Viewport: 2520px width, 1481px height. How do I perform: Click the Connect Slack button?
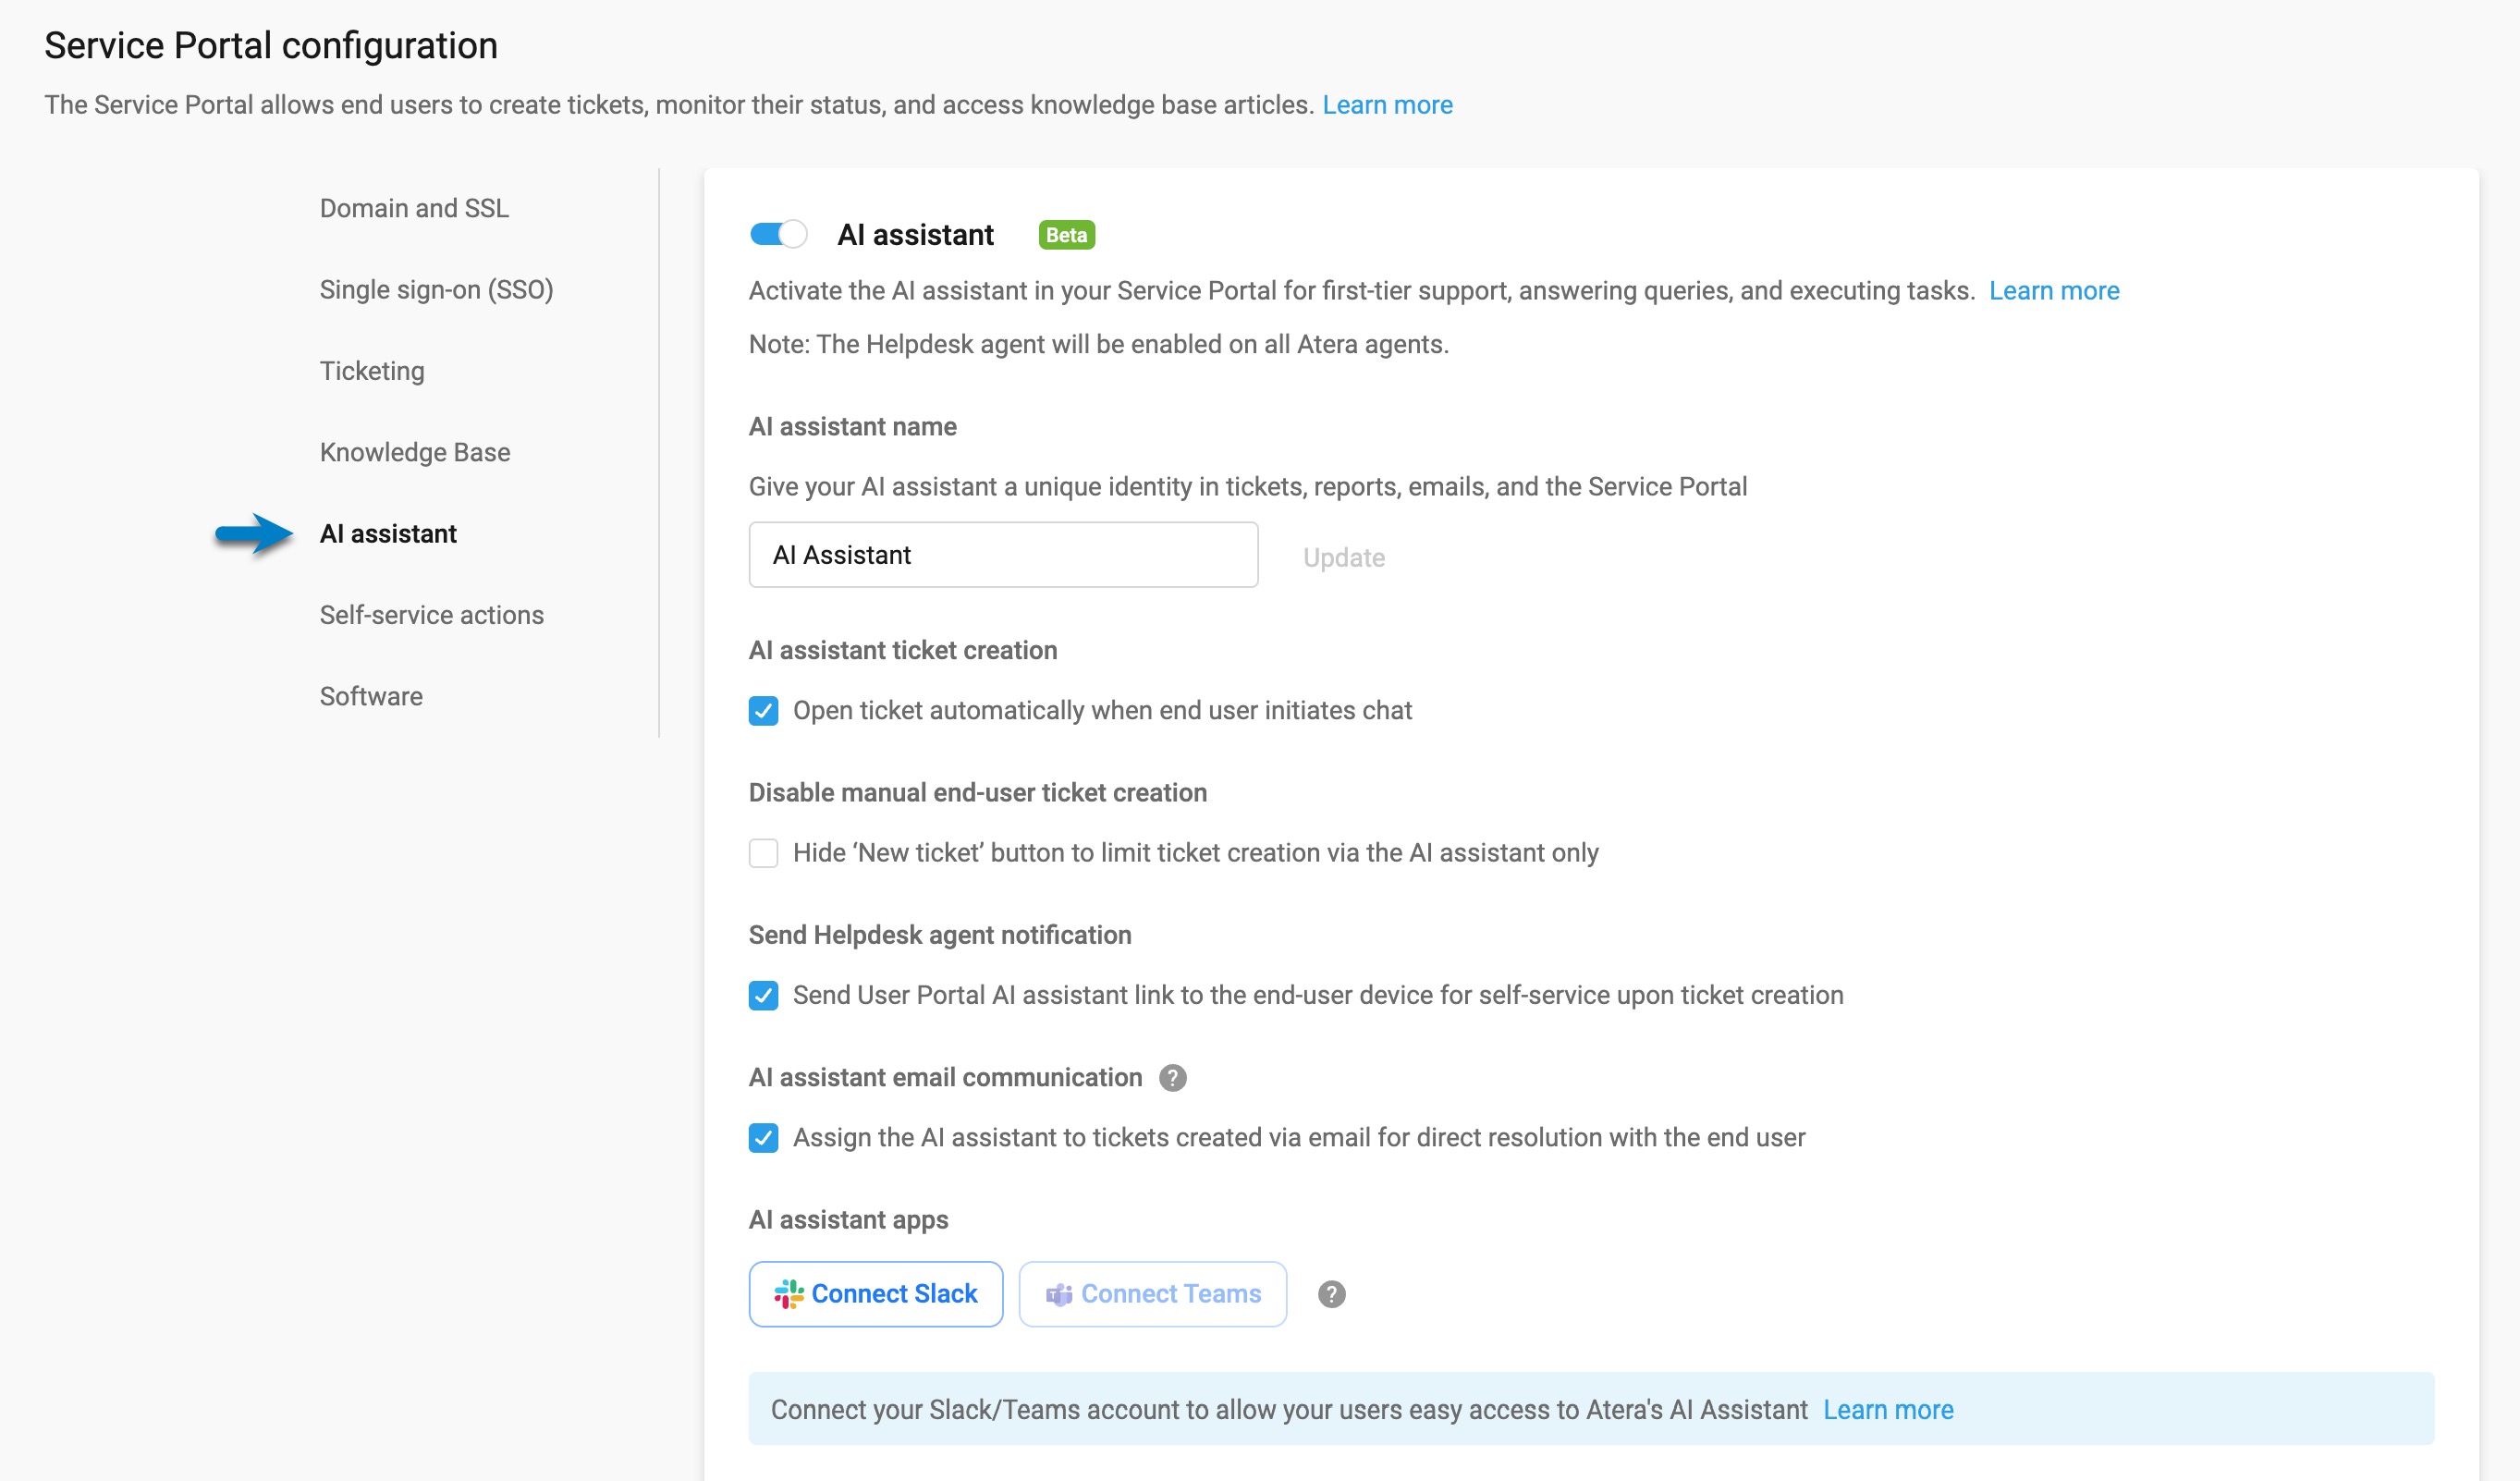(876, 1294)
